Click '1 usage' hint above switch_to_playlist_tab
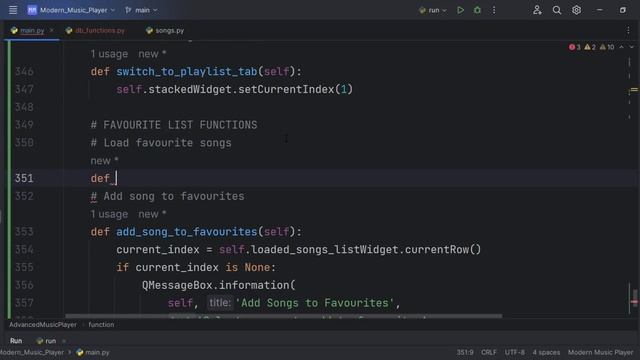The image size is (640, 360). click(x=109, y=54)
